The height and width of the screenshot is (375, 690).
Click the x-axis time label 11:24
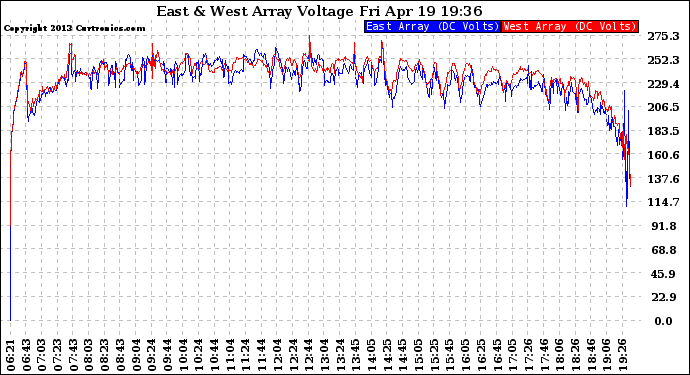[x=246, y=355]
